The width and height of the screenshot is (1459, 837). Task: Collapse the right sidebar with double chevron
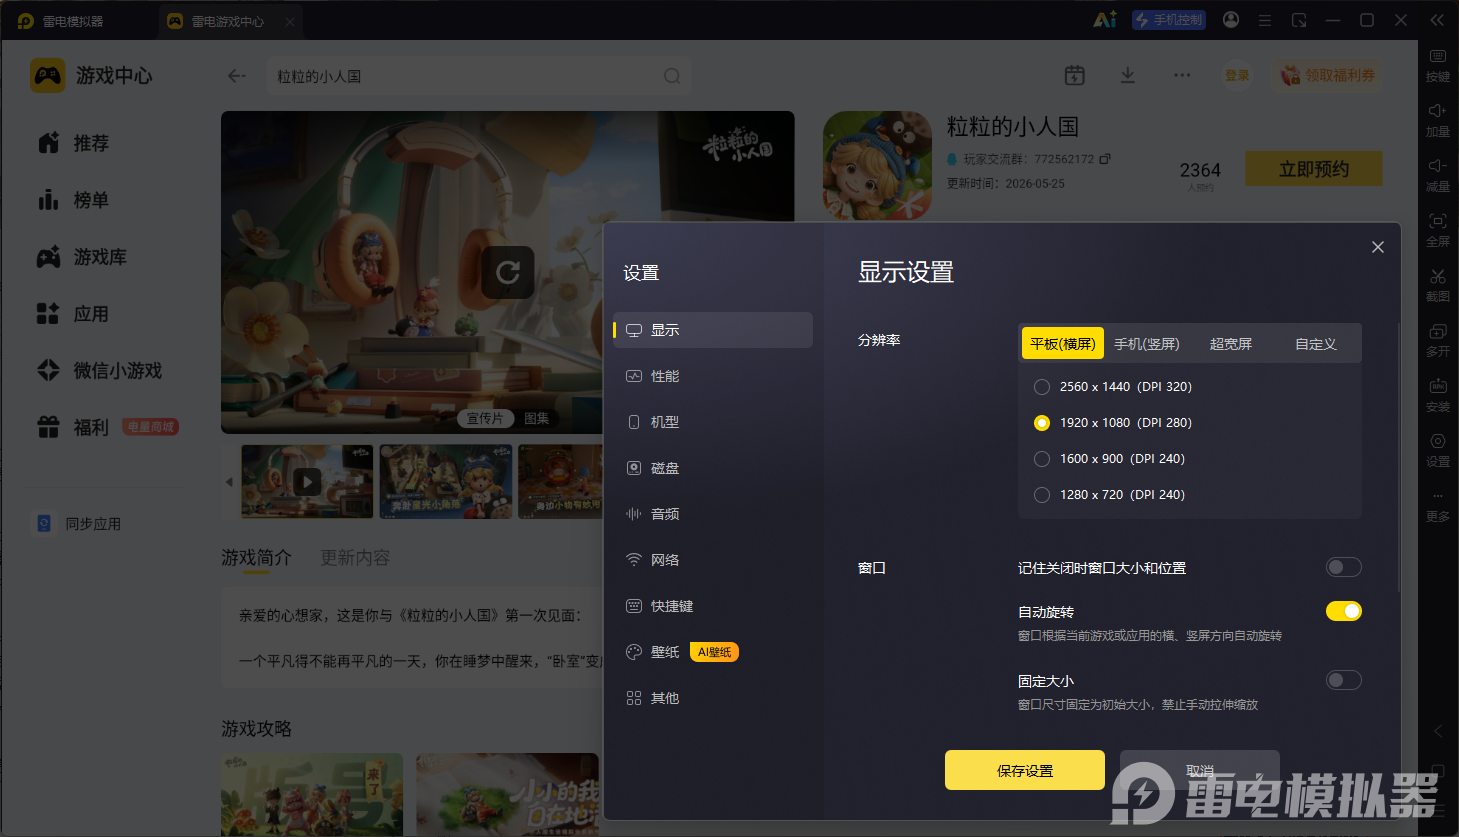pyautogui.click(x=1437, y=20)
